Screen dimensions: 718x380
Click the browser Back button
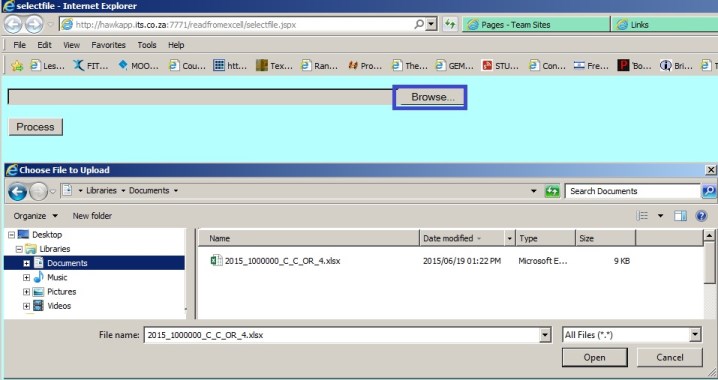(13, 25)
